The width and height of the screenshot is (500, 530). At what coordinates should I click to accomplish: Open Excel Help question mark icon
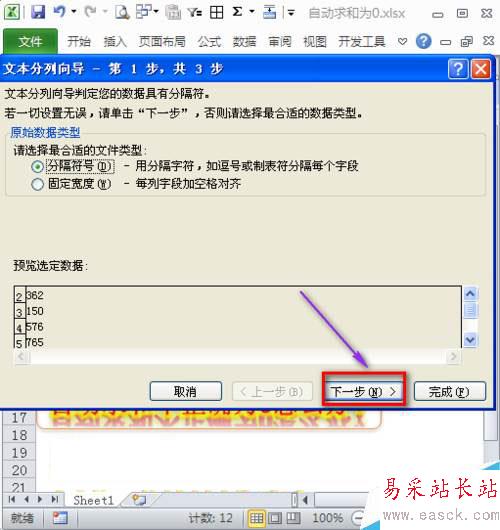coord(423,42)
